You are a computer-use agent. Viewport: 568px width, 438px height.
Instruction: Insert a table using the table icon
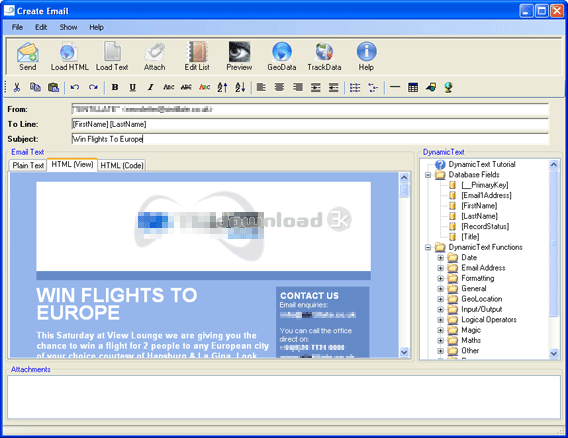tap(413, 87)
